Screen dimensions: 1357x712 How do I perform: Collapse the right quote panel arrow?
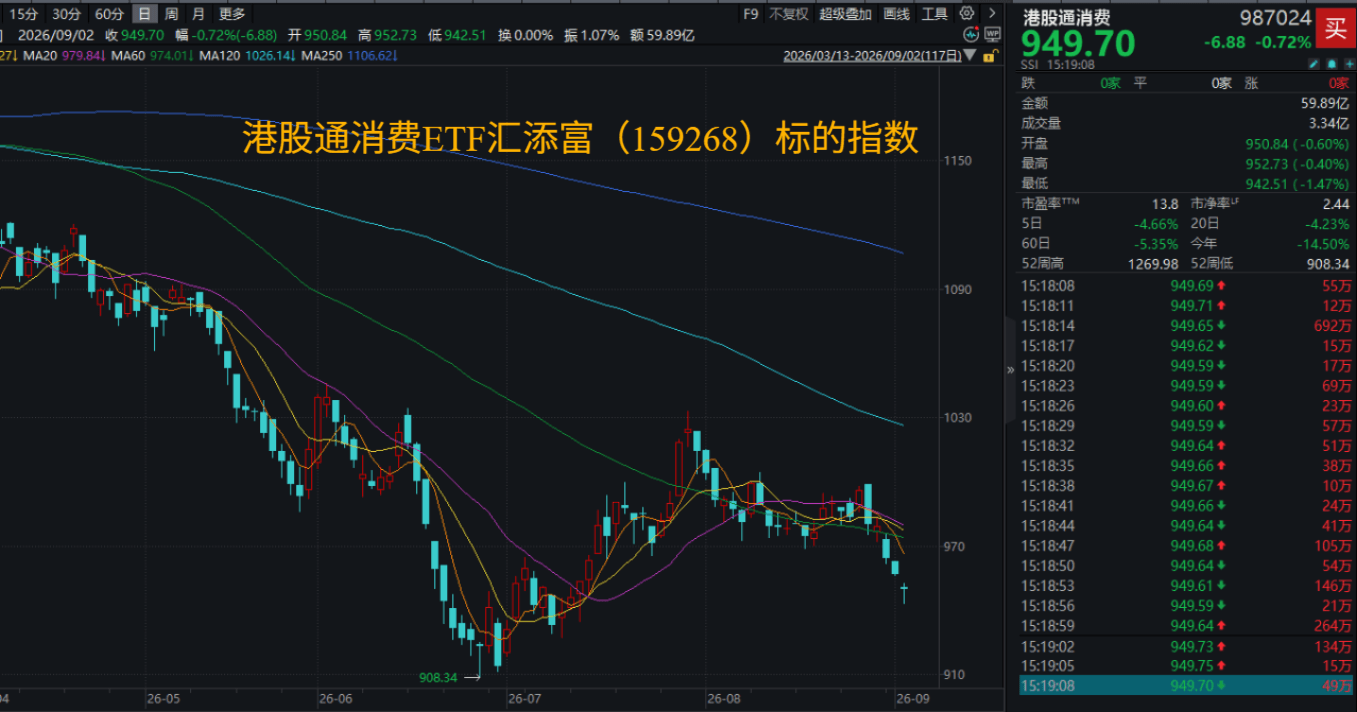point(1010,369)
